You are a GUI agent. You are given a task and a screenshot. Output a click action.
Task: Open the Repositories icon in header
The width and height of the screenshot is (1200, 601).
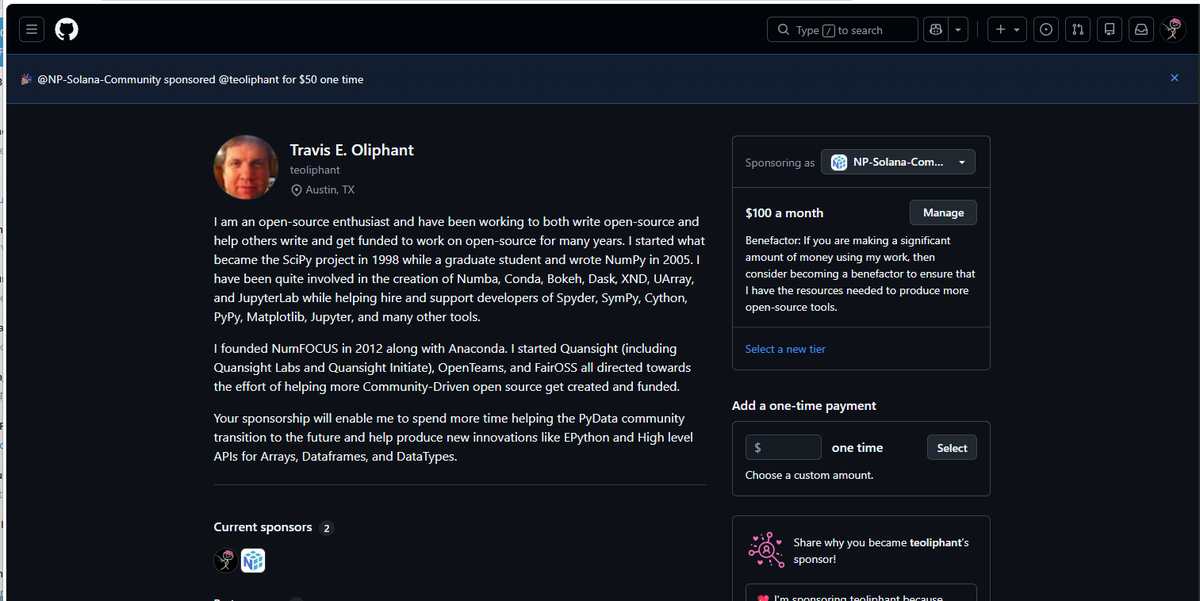1109,30
